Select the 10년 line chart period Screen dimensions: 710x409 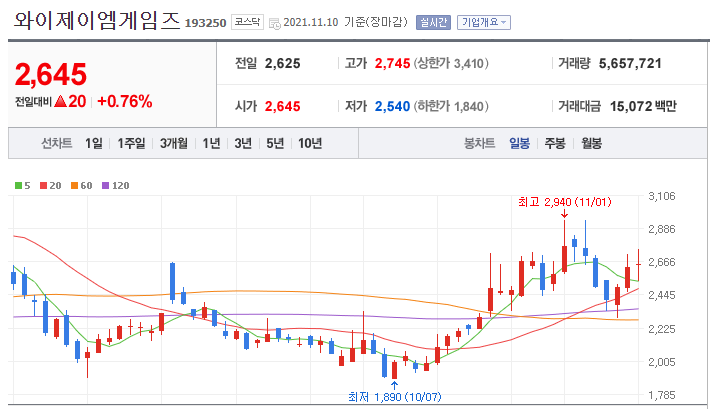pyautogui.click(x=310, y=144)
